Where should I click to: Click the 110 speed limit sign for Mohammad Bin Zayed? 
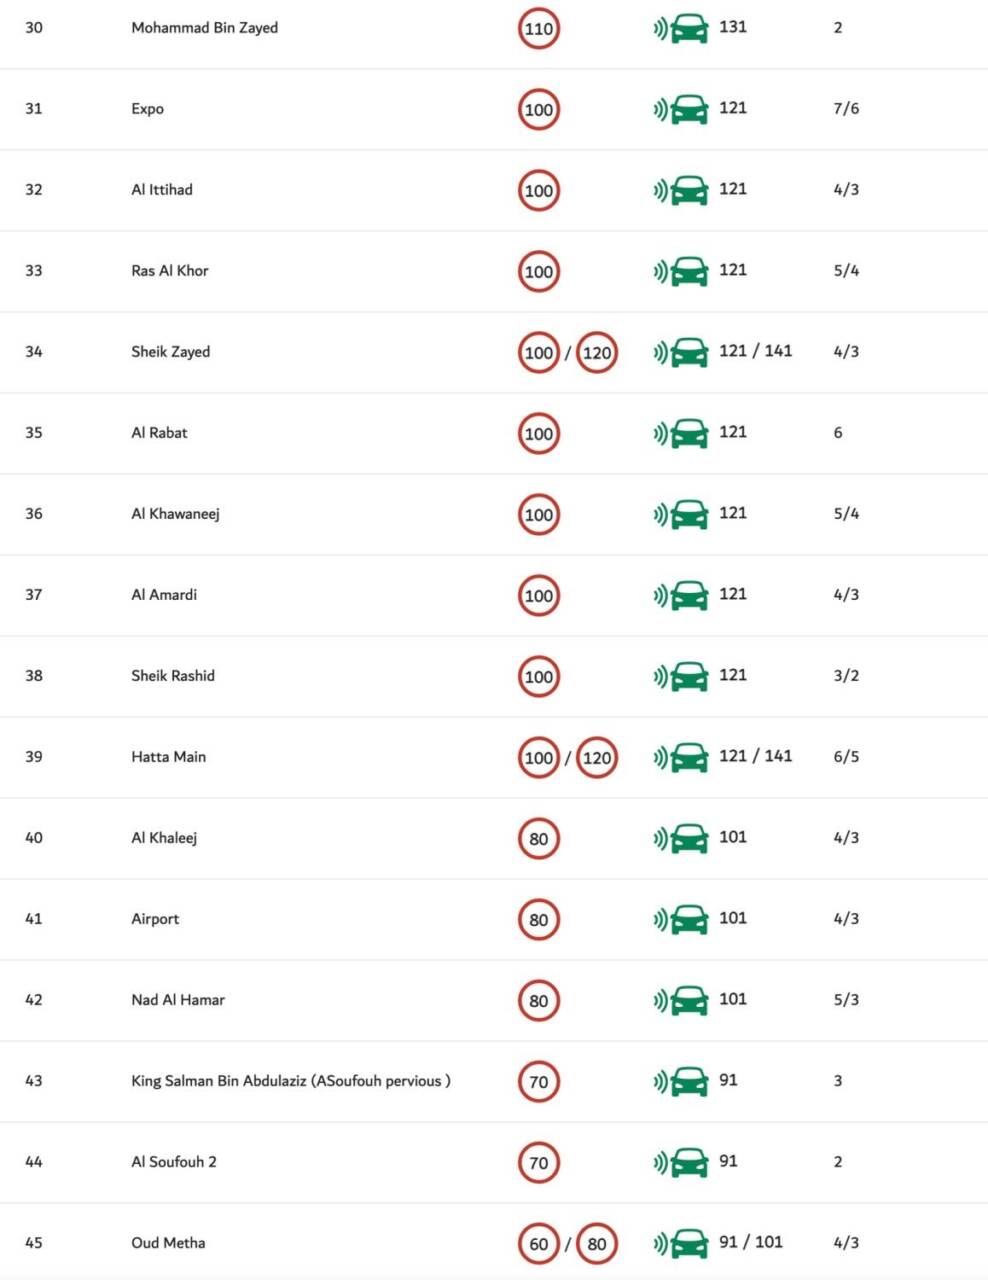click(x=539, y=28)
